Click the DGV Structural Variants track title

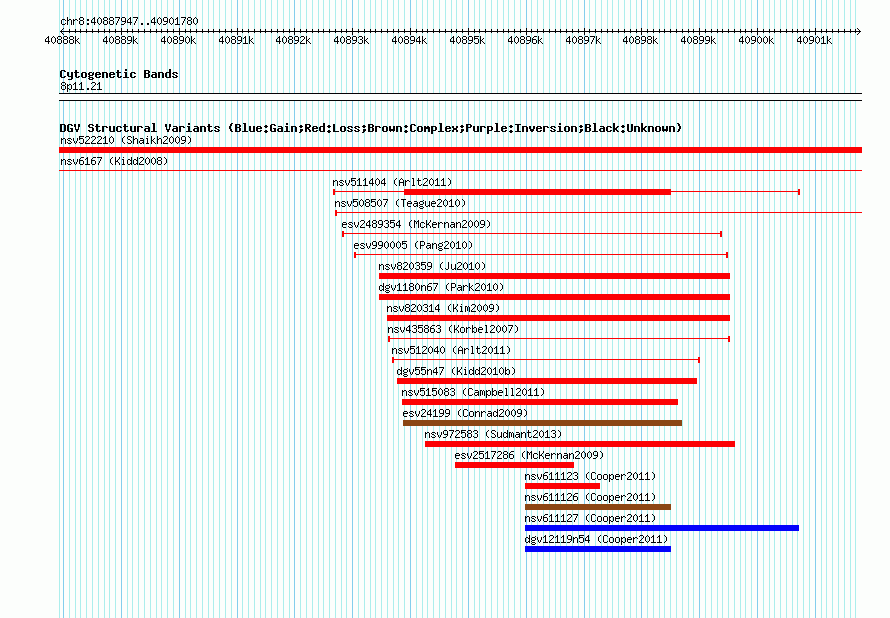click(x=371, y=128)
